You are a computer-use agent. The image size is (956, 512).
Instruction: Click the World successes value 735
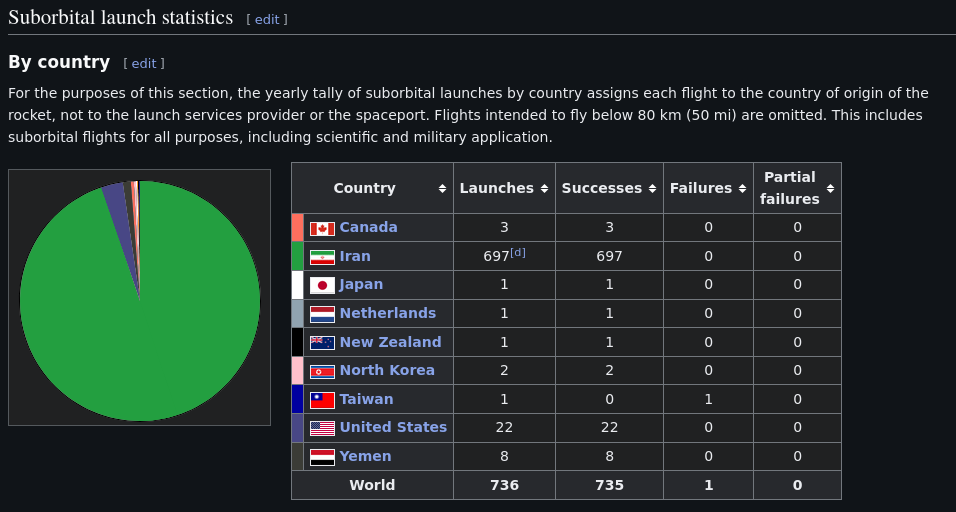[x=609, y=485]
